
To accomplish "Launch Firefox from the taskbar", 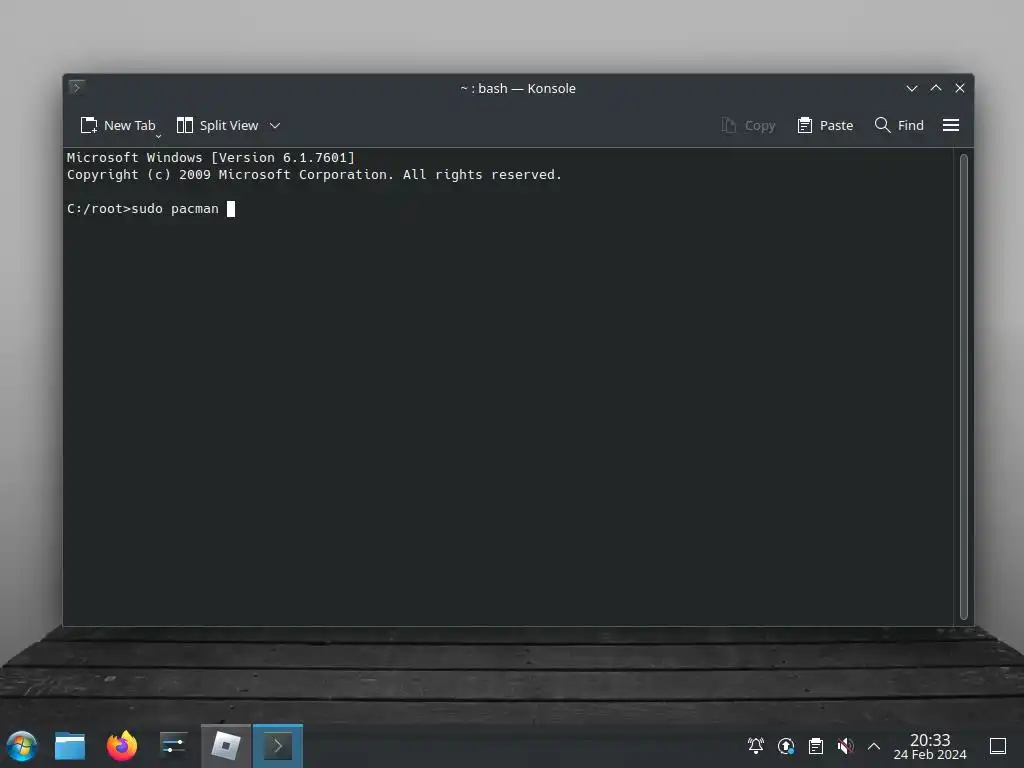I will coord(122,746).
